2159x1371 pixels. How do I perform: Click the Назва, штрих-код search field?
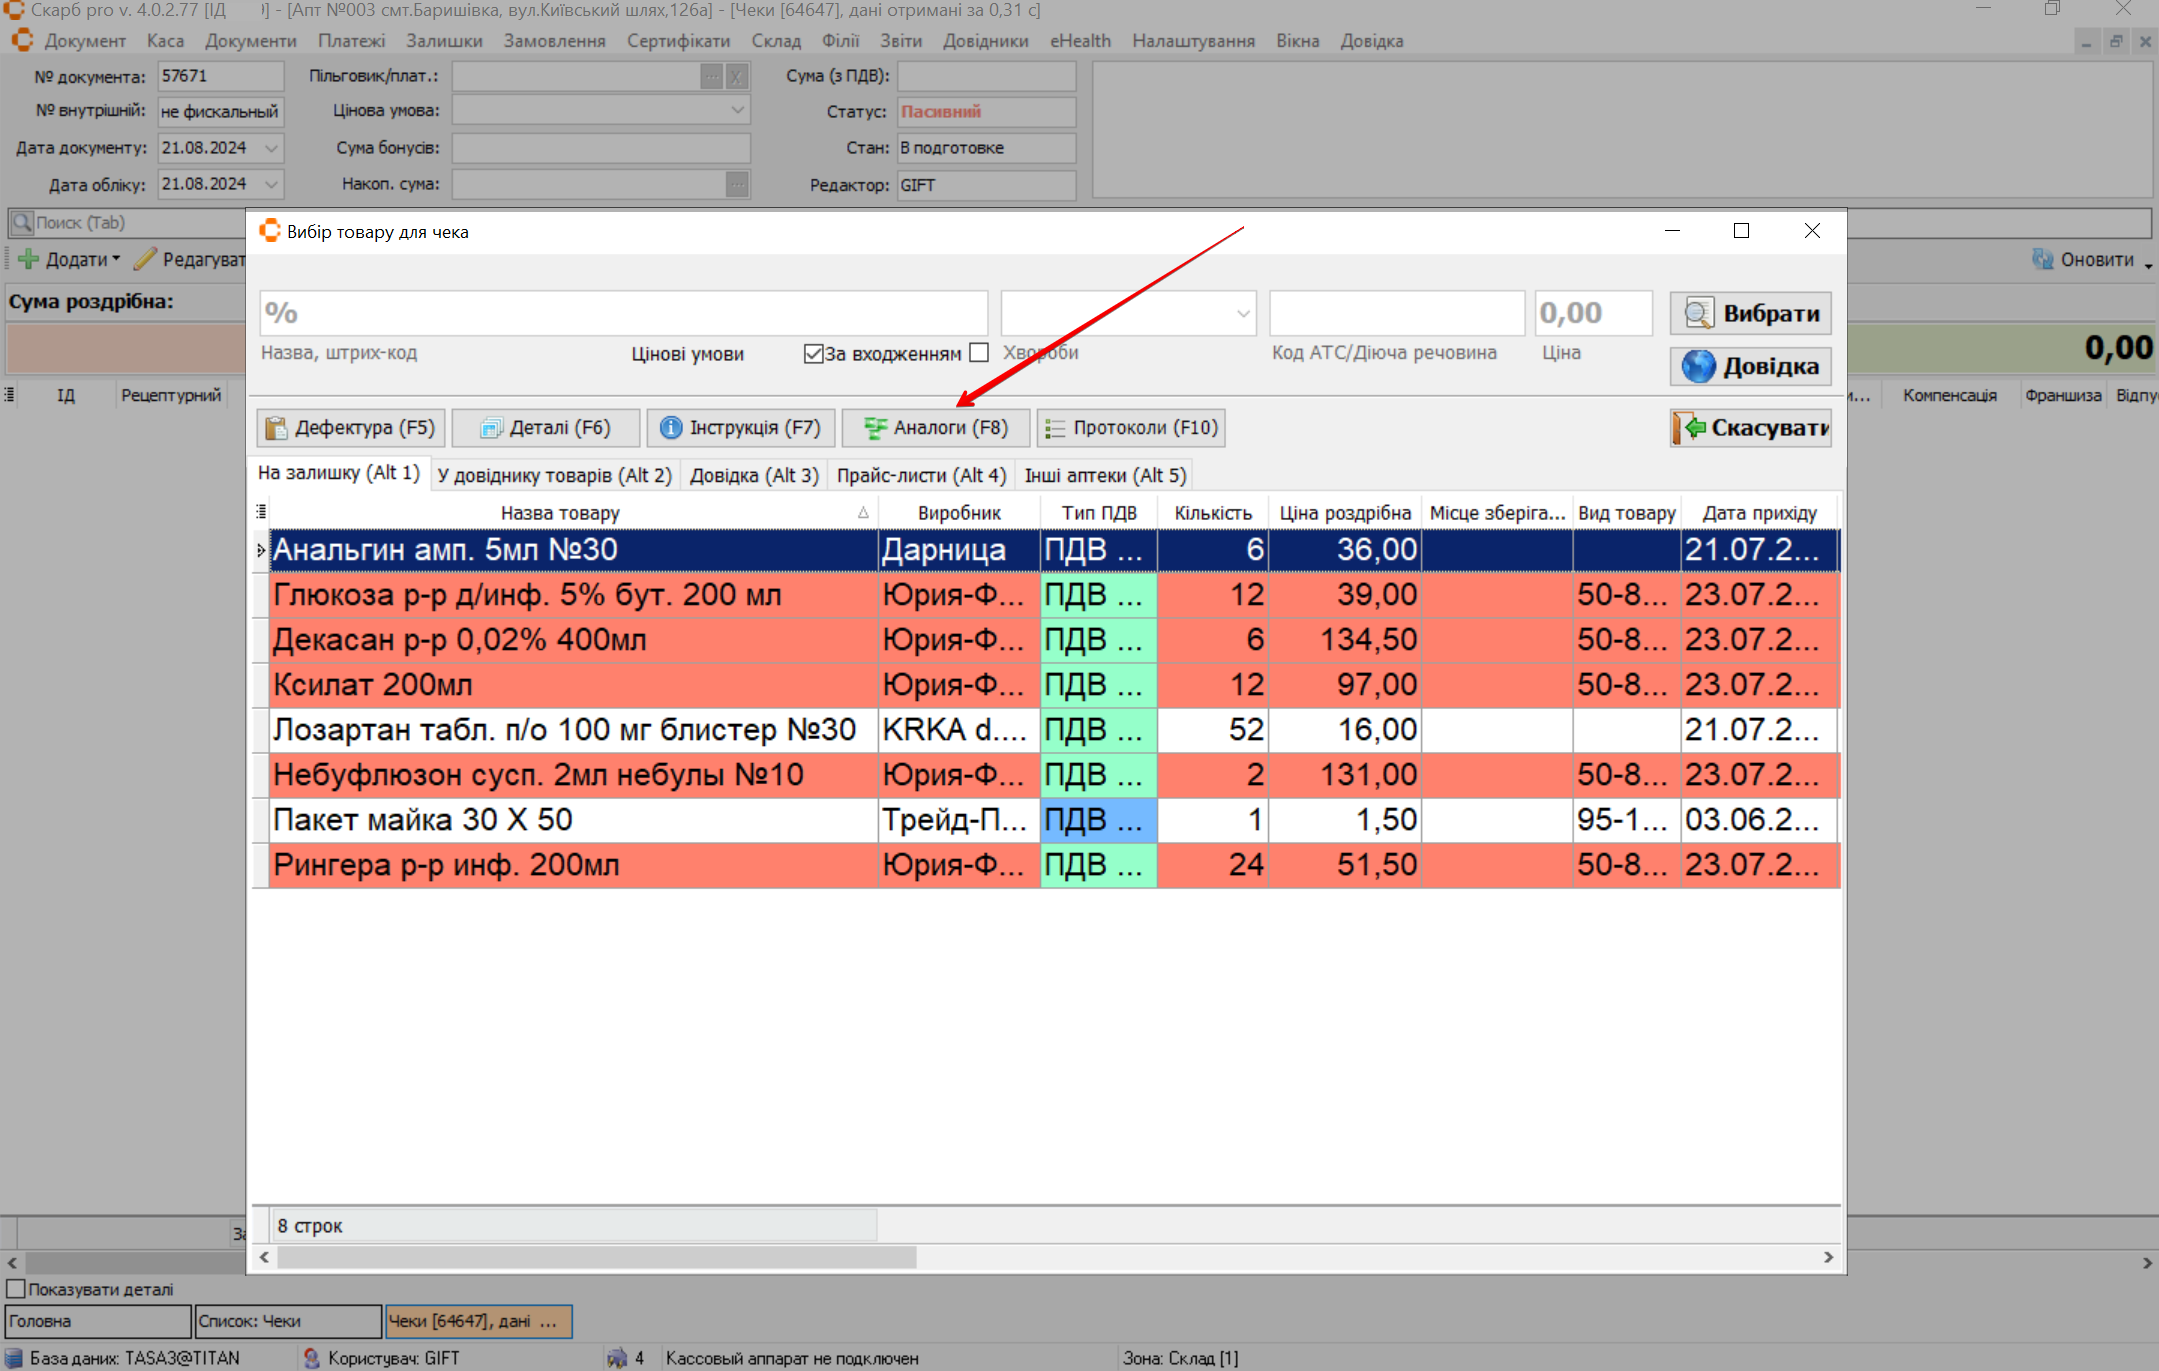[623, 313]
